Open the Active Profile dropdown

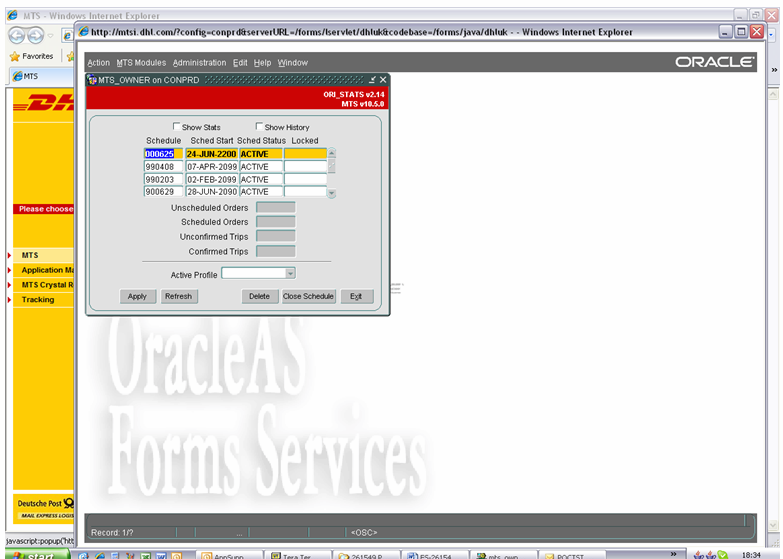290,273
